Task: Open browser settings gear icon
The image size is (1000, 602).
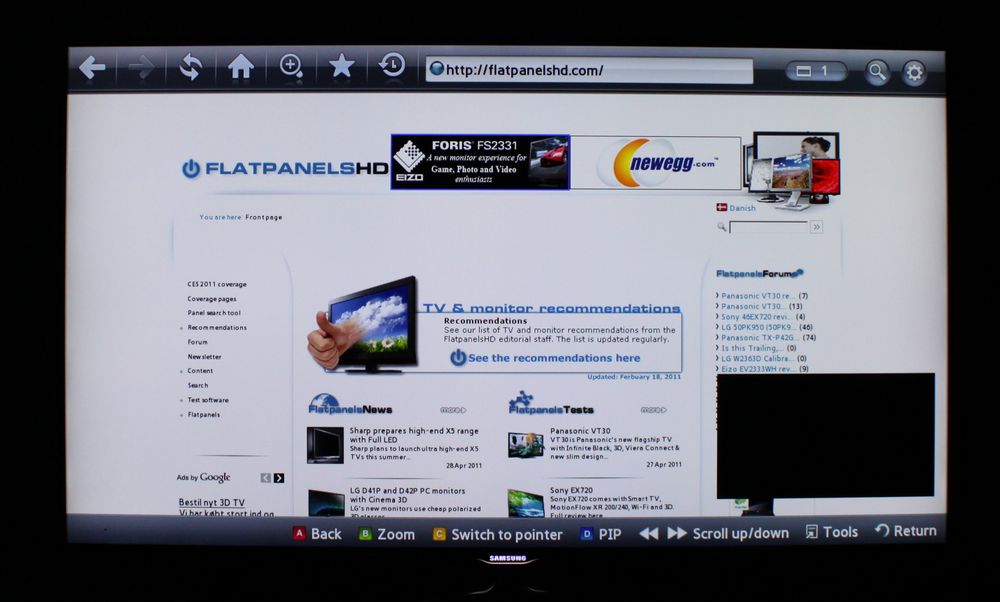Action: 914,73
